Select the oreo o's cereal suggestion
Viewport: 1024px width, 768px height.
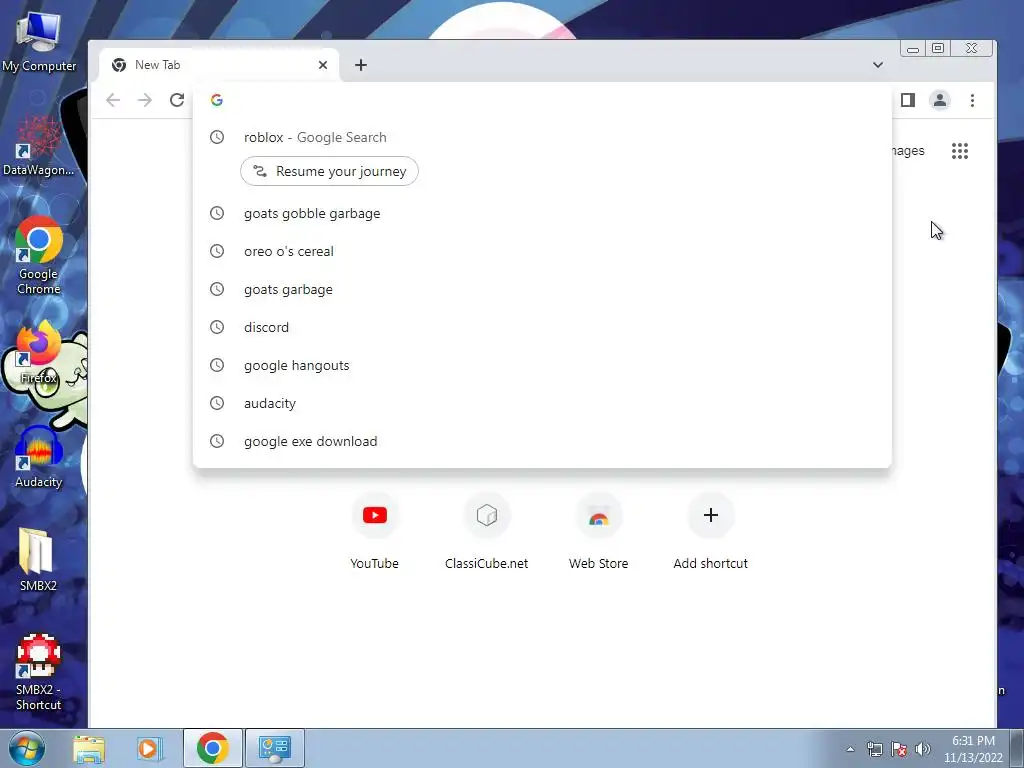pos(542,251)
